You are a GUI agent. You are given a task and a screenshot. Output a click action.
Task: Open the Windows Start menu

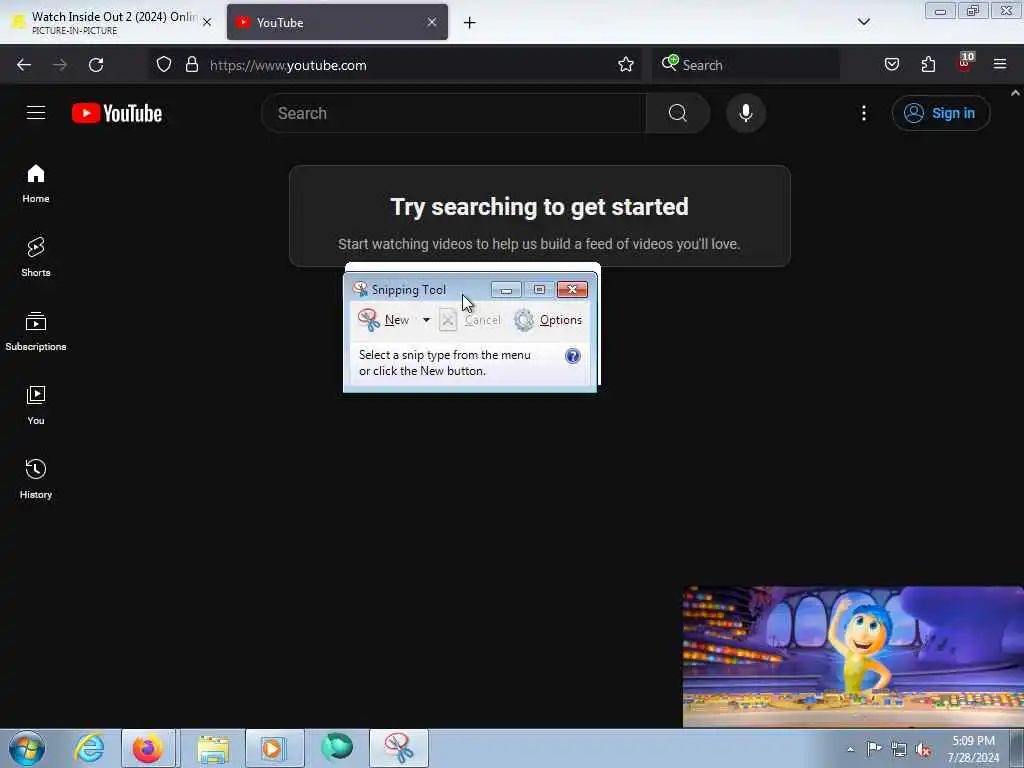point(27,748)
